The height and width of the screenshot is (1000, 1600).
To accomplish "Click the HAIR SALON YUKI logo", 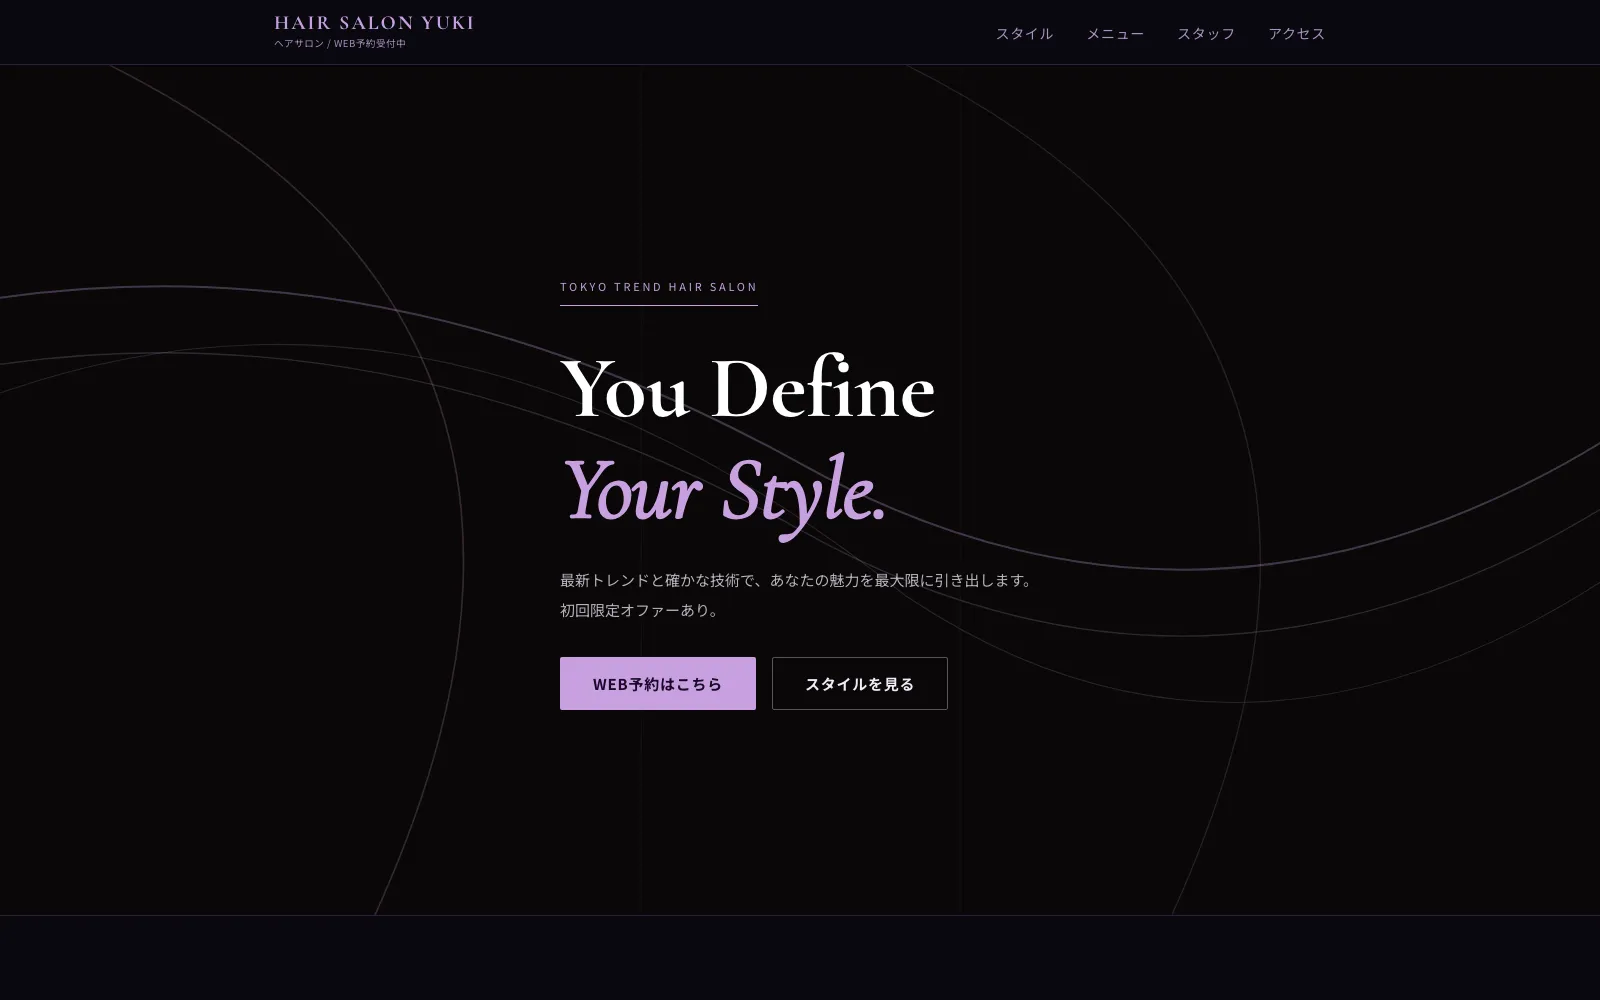I will point(374,23).
